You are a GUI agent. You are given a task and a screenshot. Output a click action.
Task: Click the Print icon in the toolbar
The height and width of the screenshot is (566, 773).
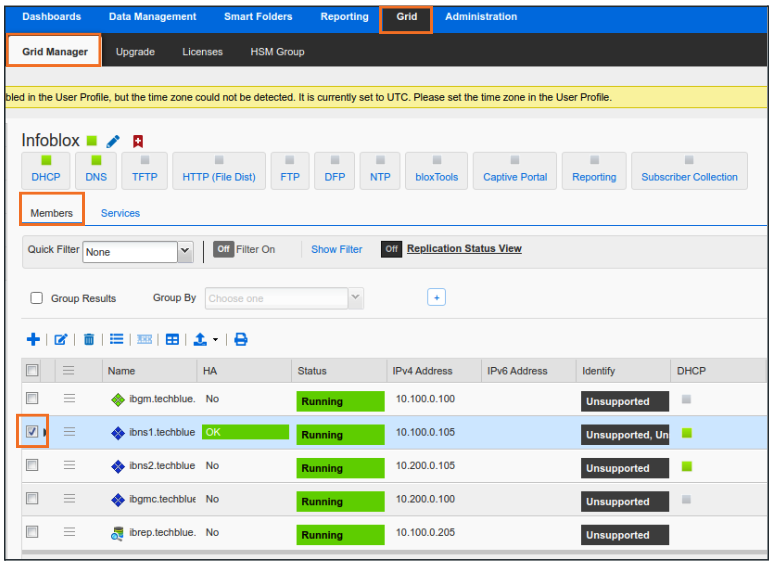[x=241, y=340]
